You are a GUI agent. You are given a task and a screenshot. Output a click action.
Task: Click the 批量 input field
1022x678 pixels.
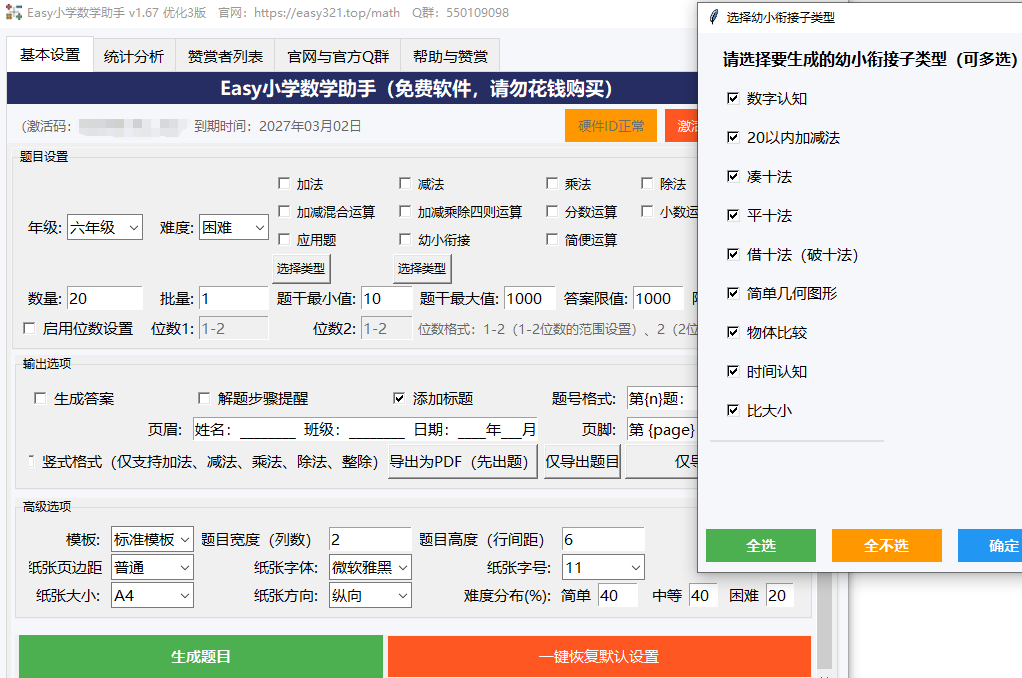233,299
